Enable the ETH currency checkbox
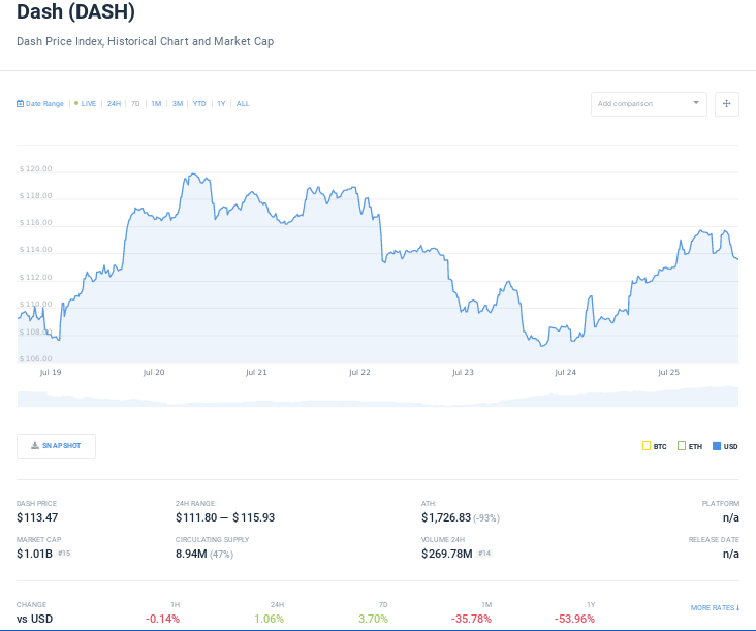The height and width of the screenshot is (631, 756). pos(682,446)
